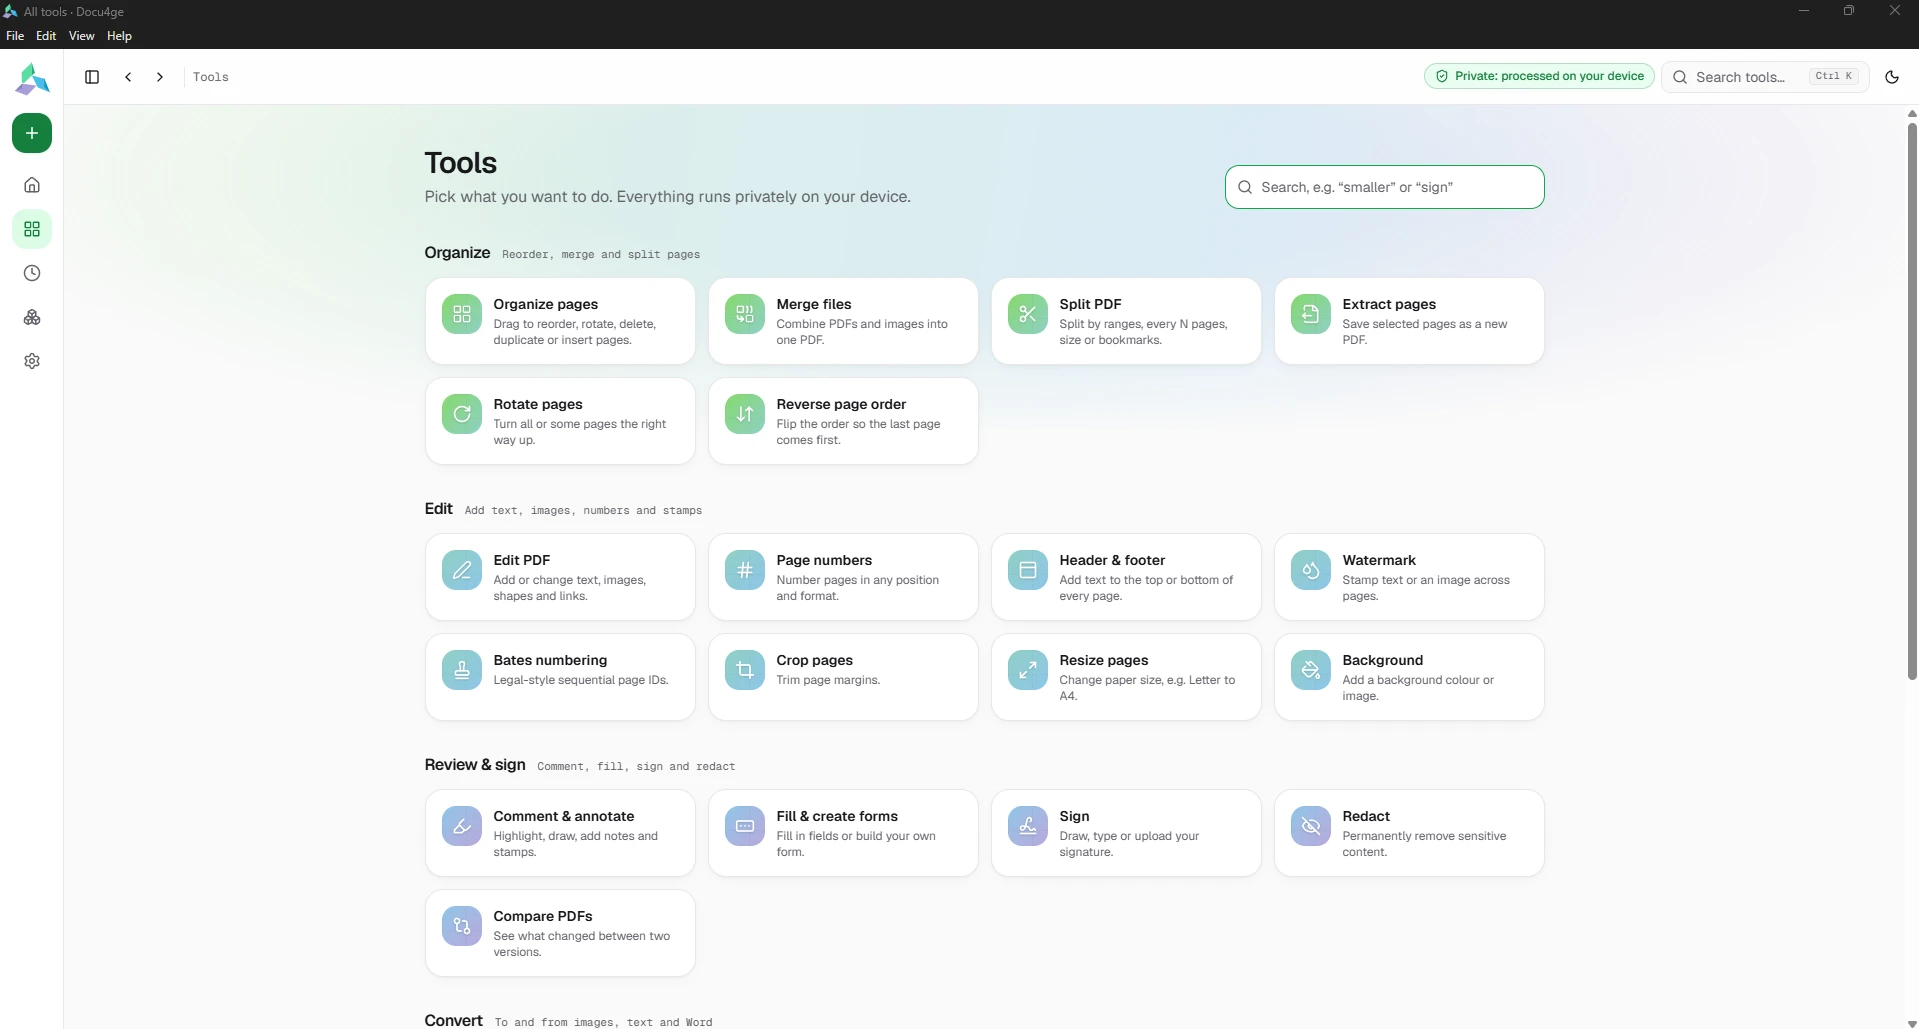
Task: Click the green plus new document button
Action: pos(32,133)
